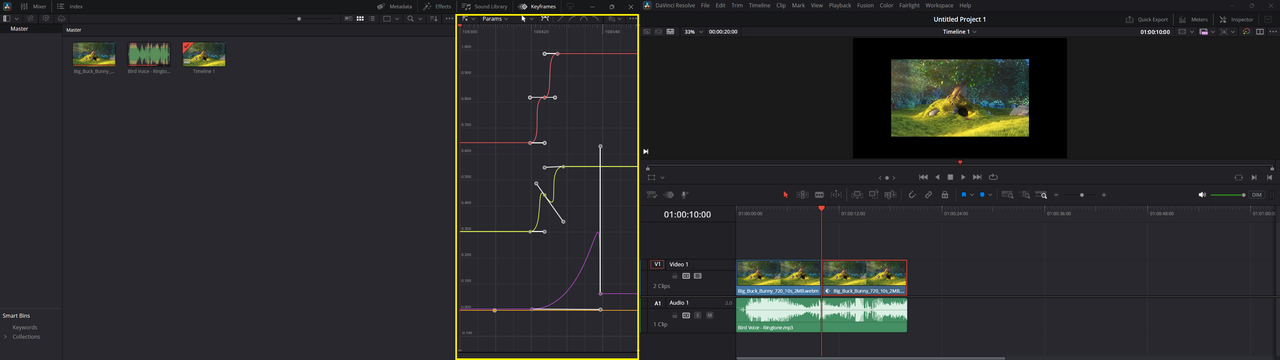
Task: Open the Fairlight menu
Action: 909,6
